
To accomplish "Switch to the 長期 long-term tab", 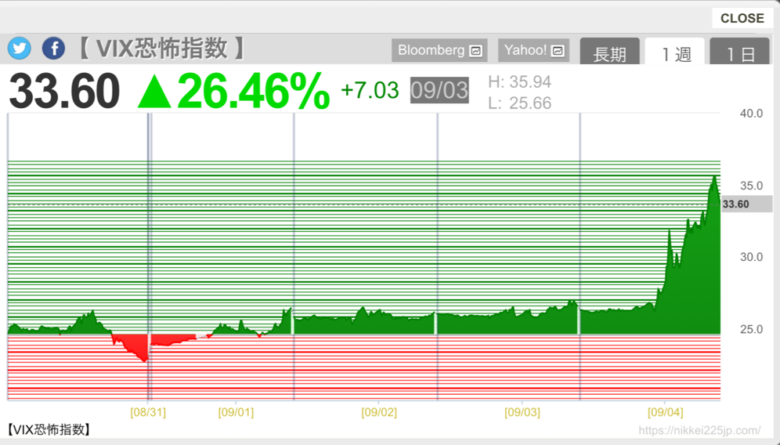I will (x=609, y=52).
